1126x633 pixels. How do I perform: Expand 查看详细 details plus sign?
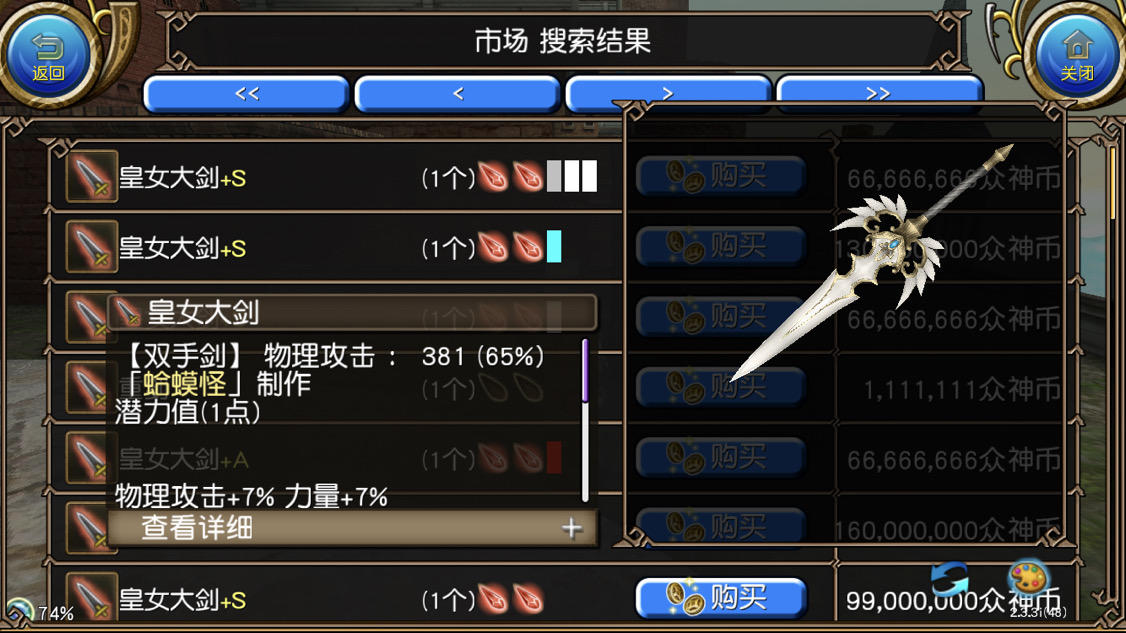(x=572, y=528)
